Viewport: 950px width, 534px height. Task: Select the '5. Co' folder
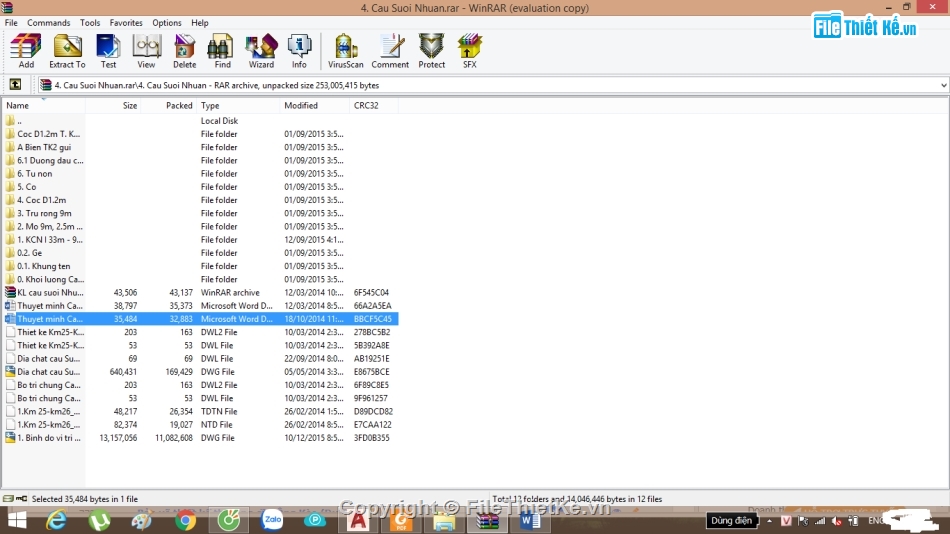point(201,187)
